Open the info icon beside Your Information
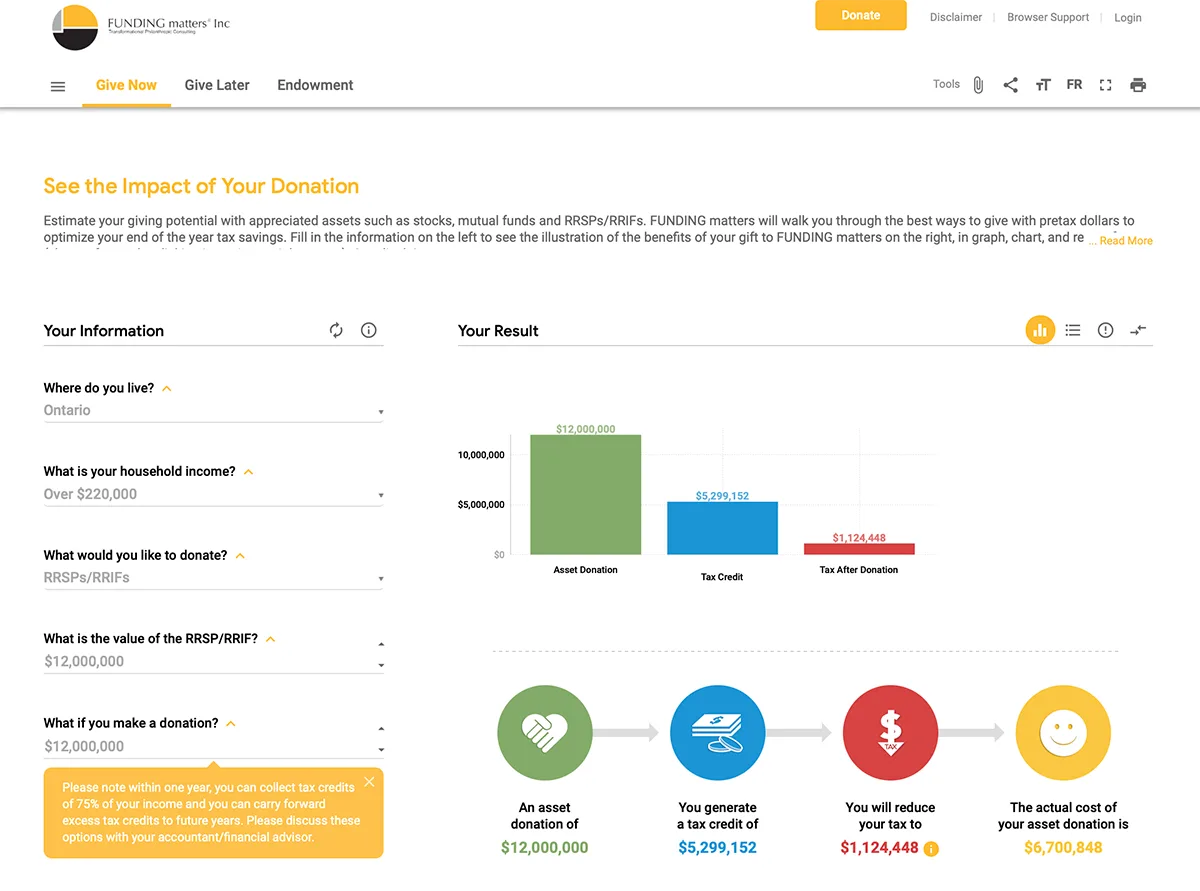This screenshot has width=1200, height=891. pyautogui.click(x=369, y=330)
